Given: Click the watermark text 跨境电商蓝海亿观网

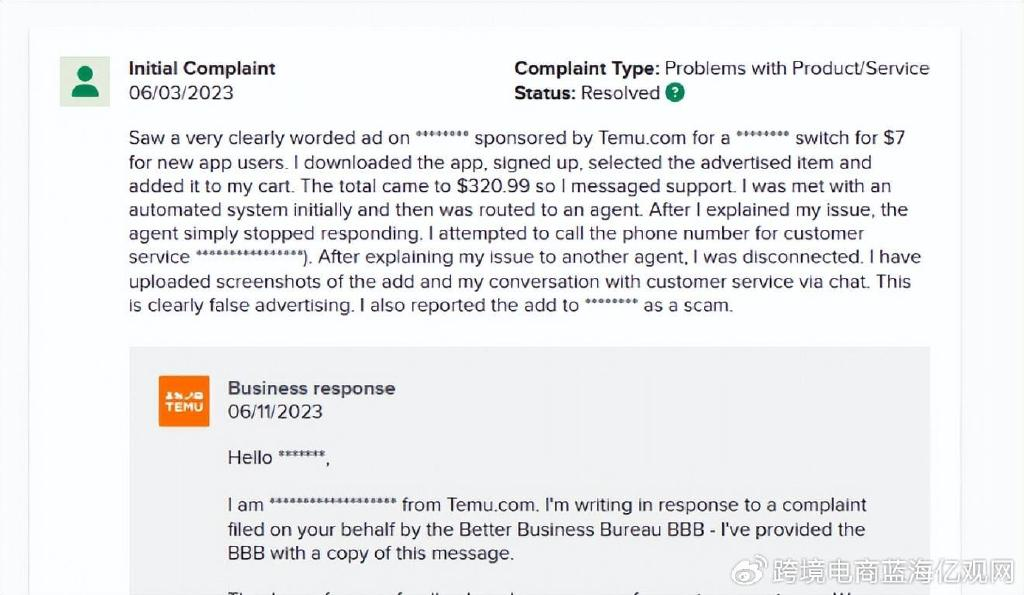Looking at the screenshot, I should point(895,571).
